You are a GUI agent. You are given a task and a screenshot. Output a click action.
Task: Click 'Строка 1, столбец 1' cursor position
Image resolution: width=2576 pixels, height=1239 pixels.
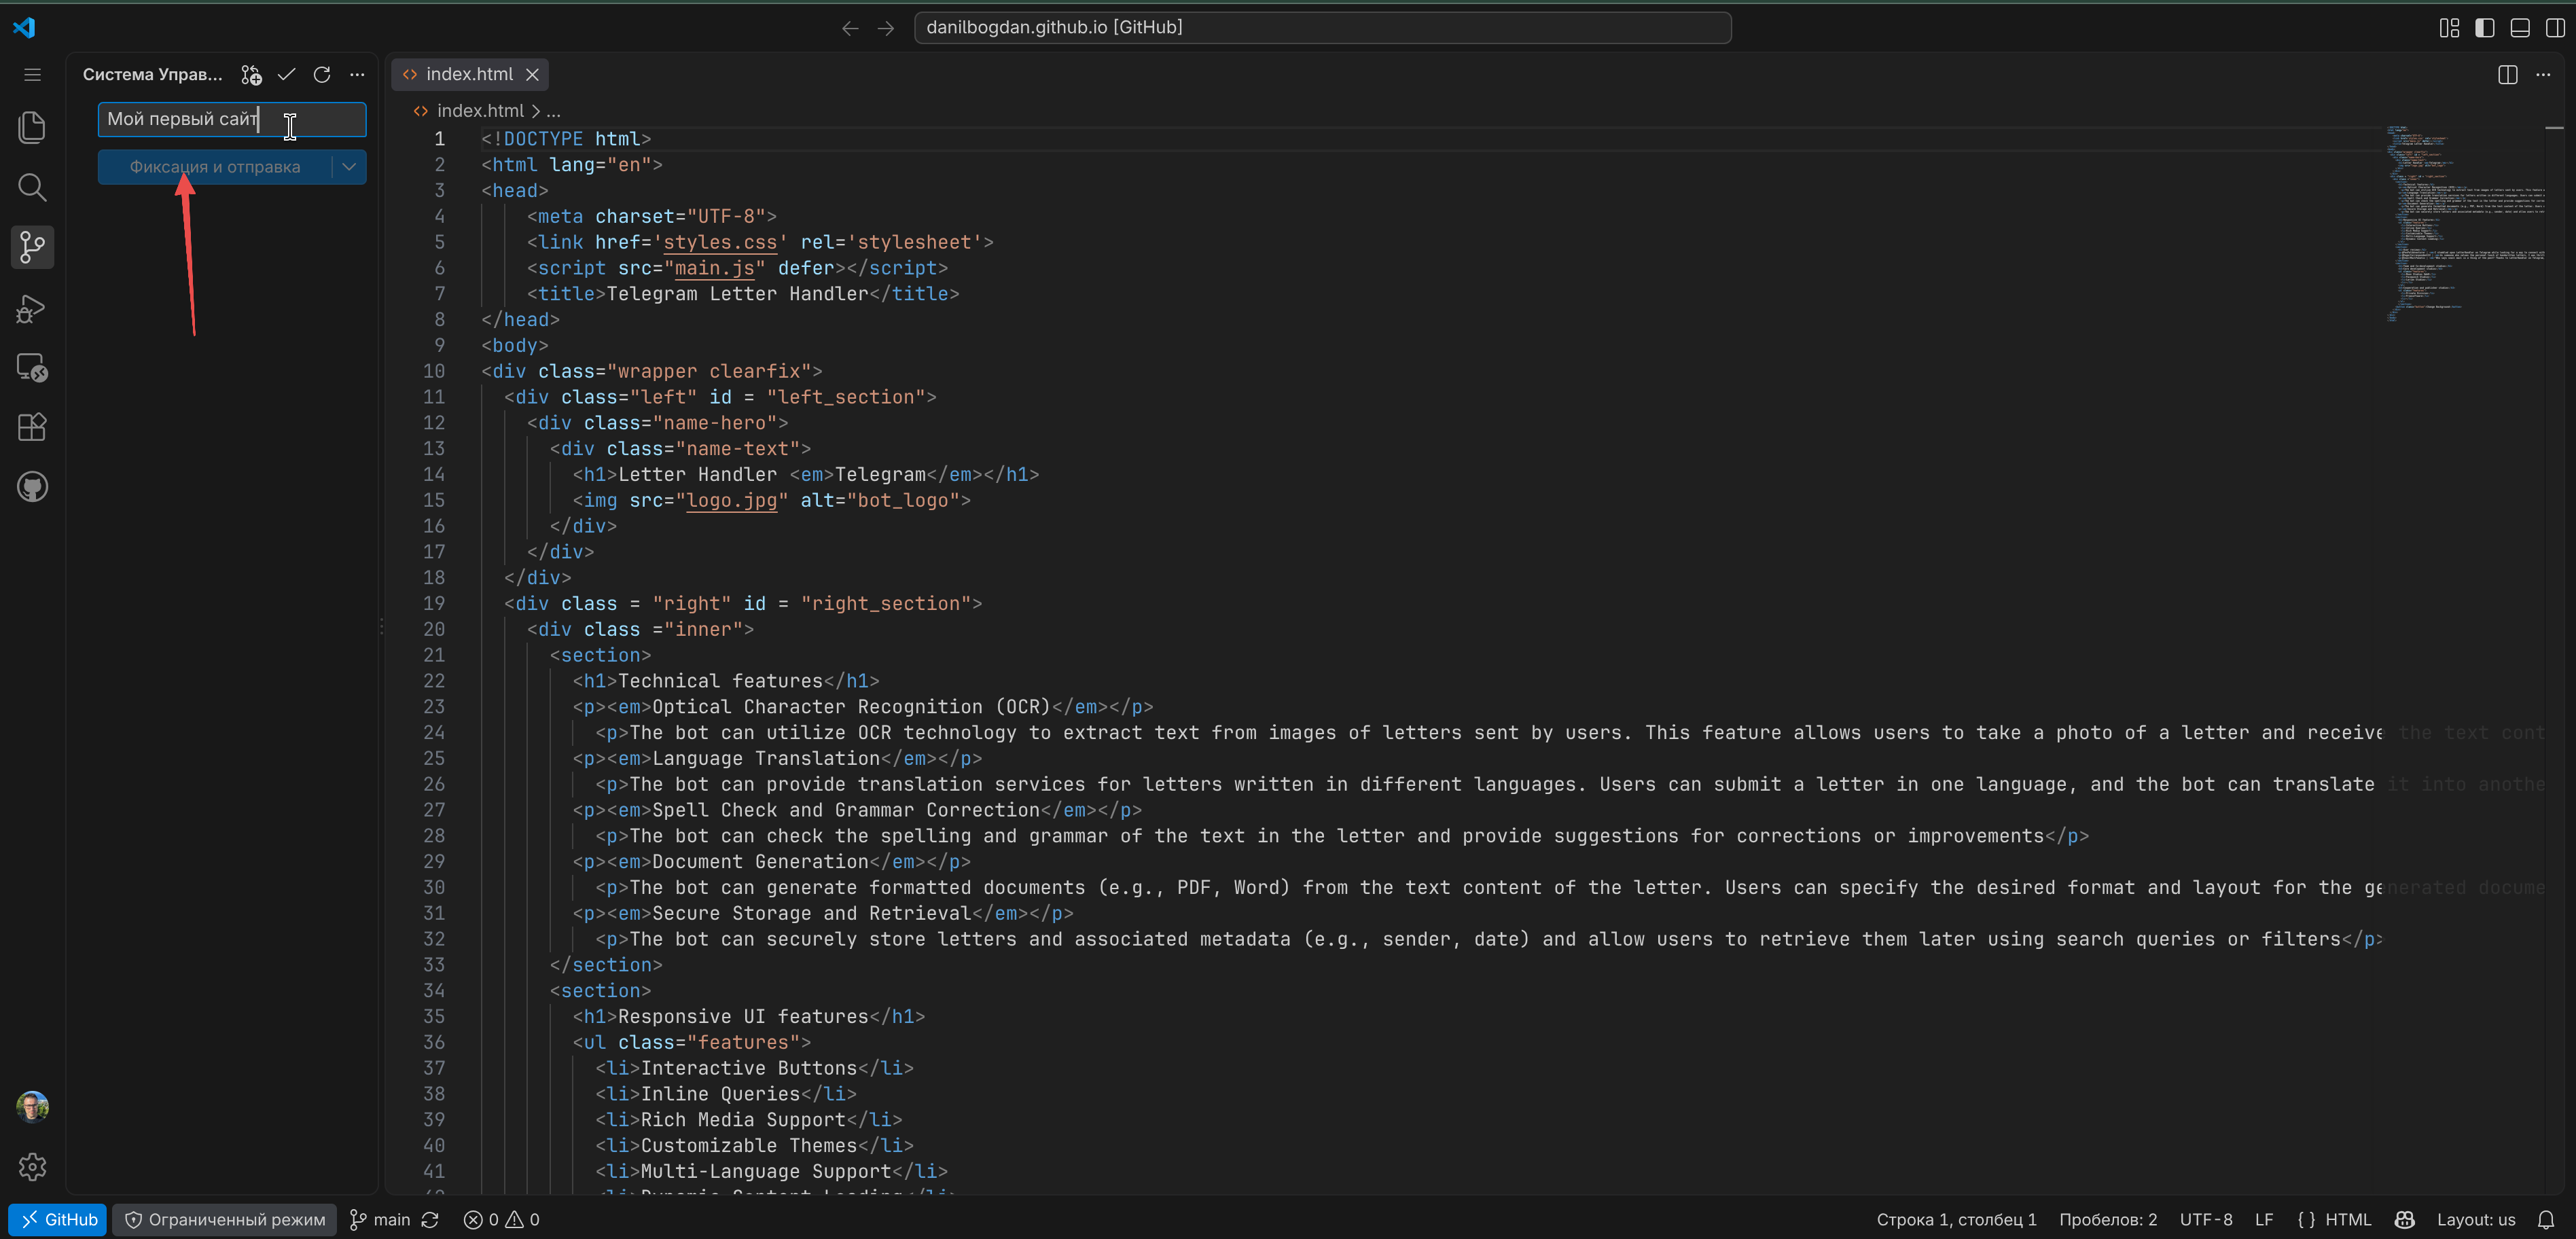pyautogui.click(x=1956, y=1220)
